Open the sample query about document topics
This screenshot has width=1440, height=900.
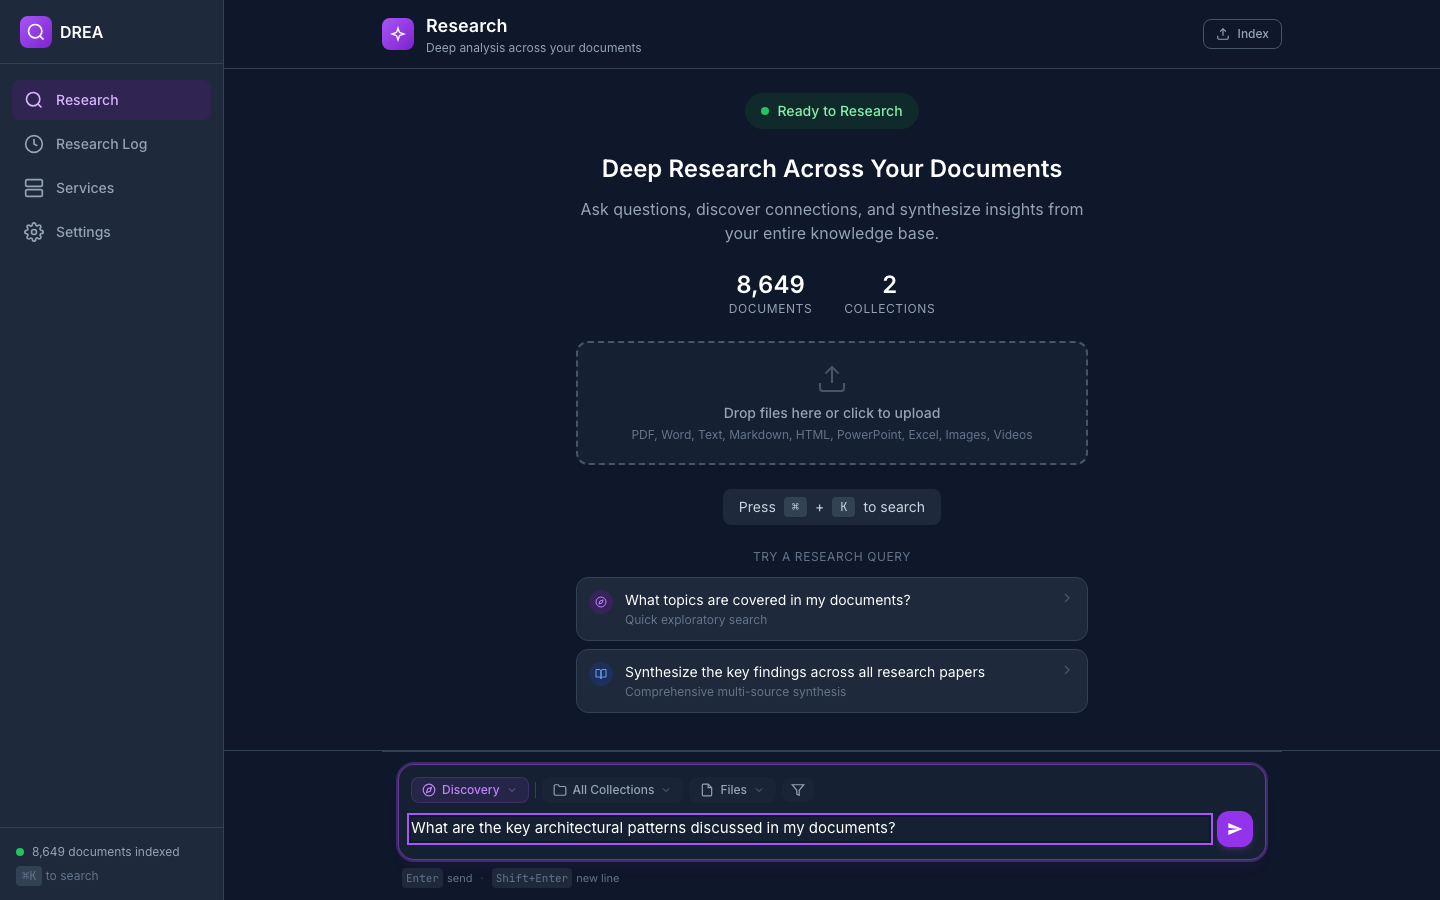(x=831, y=608)
